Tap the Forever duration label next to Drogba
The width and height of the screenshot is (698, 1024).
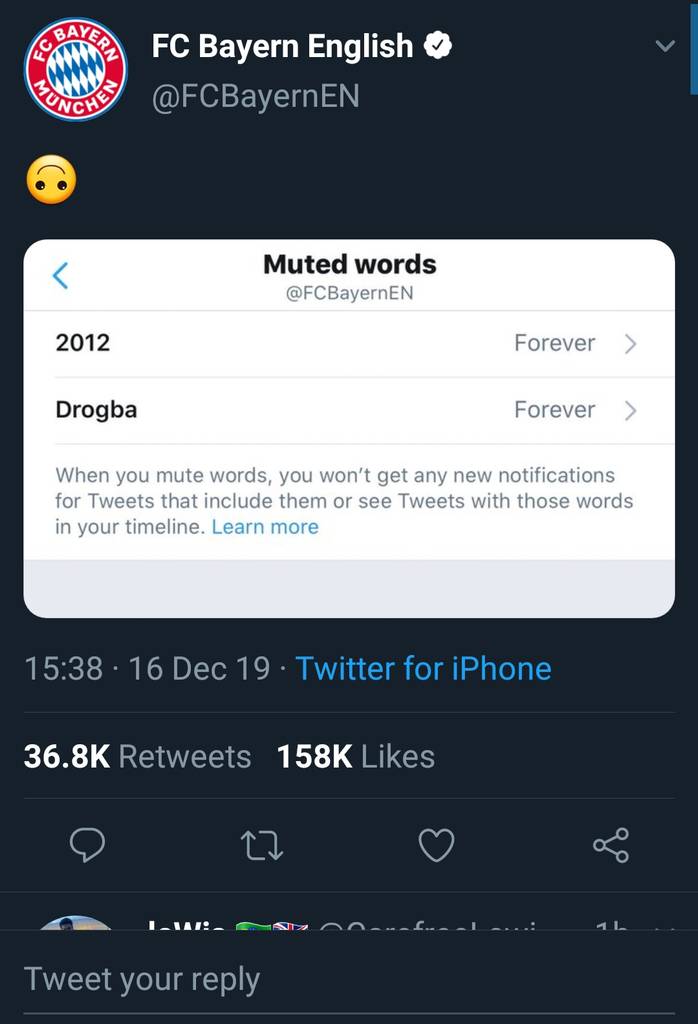[x=554, y=410]
